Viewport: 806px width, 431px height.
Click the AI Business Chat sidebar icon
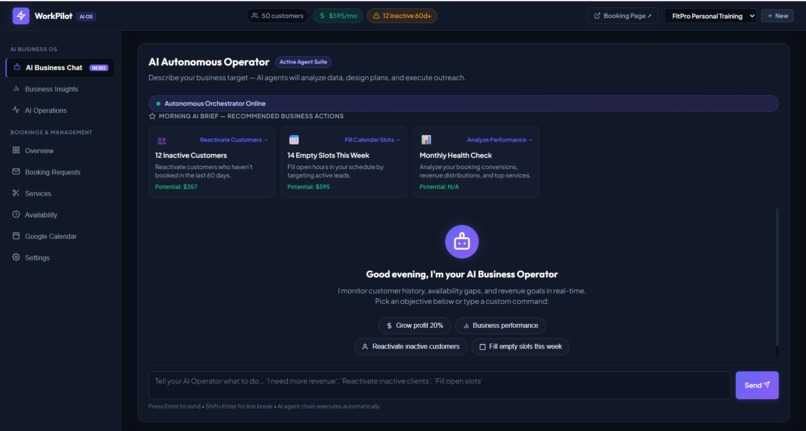(16, 67)
